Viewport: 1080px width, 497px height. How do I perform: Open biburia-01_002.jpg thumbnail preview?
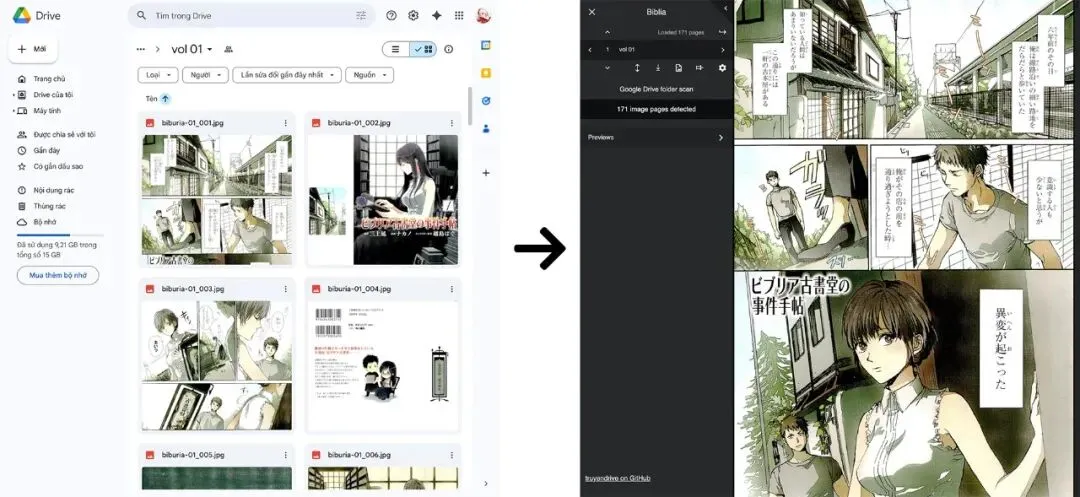tap(382, 200)
